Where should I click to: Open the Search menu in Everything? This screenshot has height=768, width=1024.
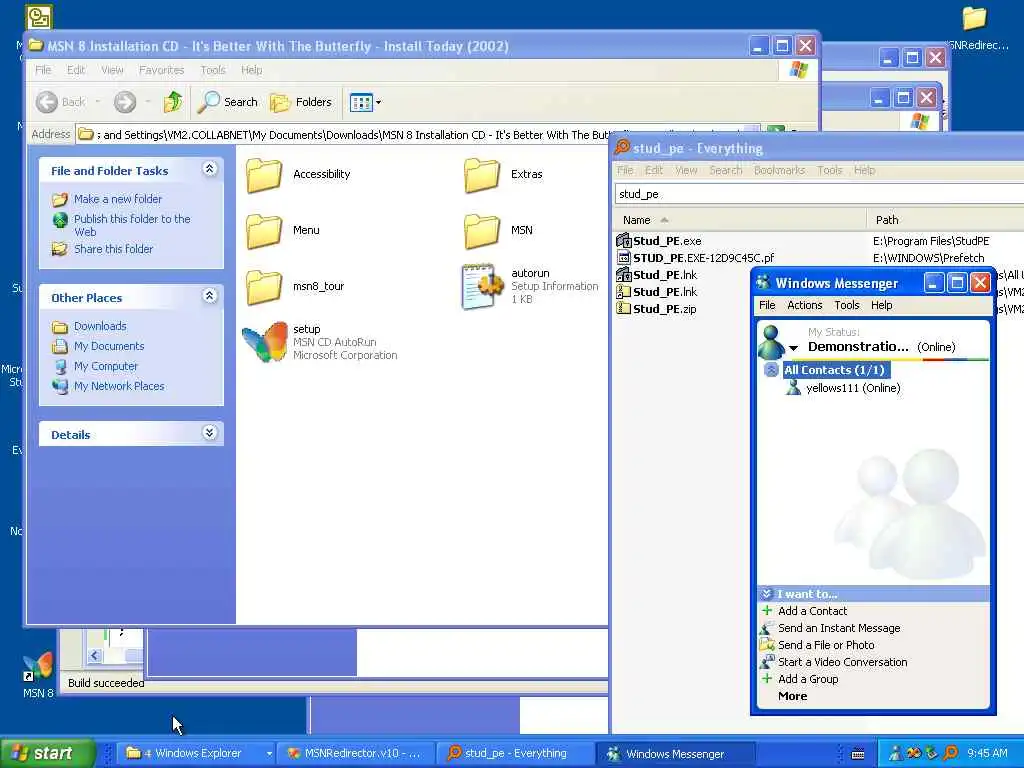click(x=726, y=170)
